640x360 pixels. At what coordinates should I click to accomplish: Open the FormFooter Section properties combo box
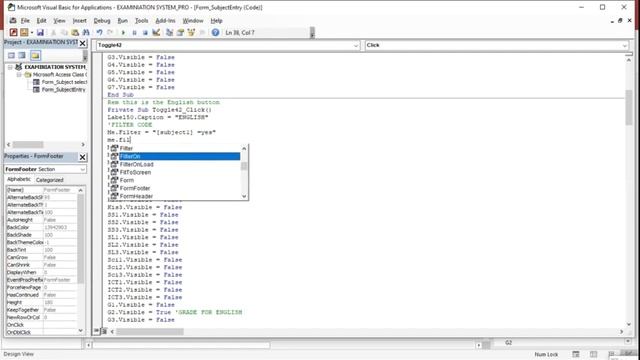click(45, 169)
